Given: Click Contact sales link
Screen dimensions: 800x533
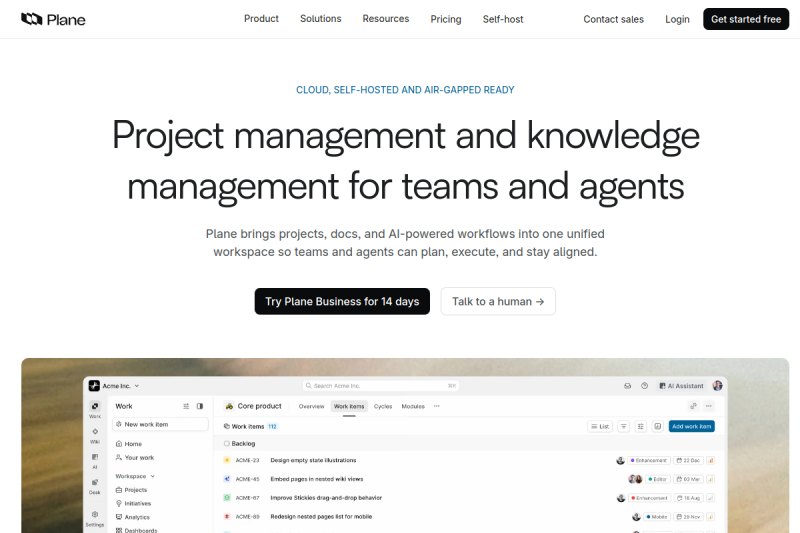Looking at the screenshot, I should [613, 19].
